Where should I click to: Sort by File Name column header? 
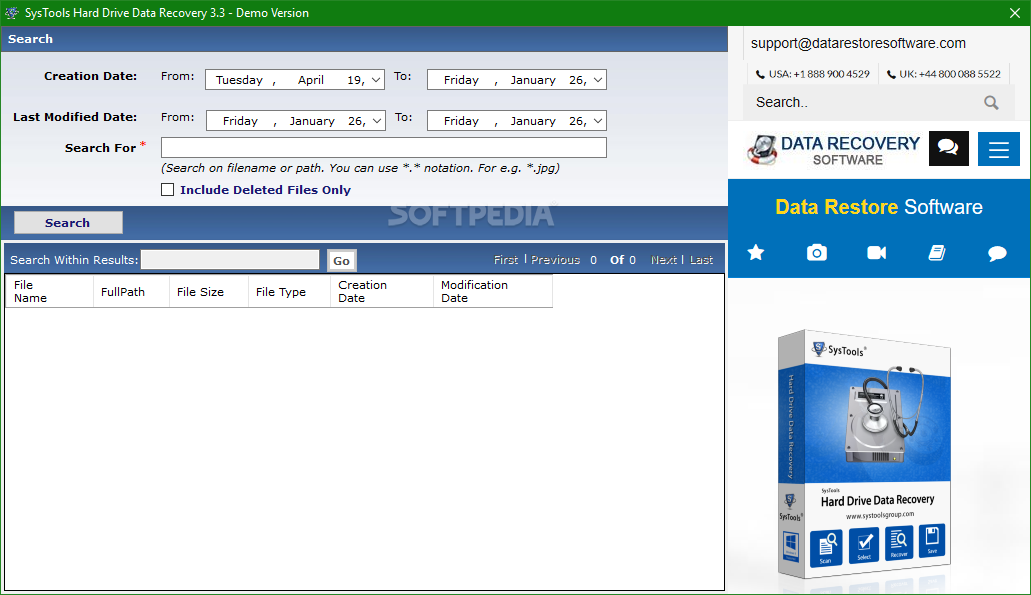coord(49,291)
